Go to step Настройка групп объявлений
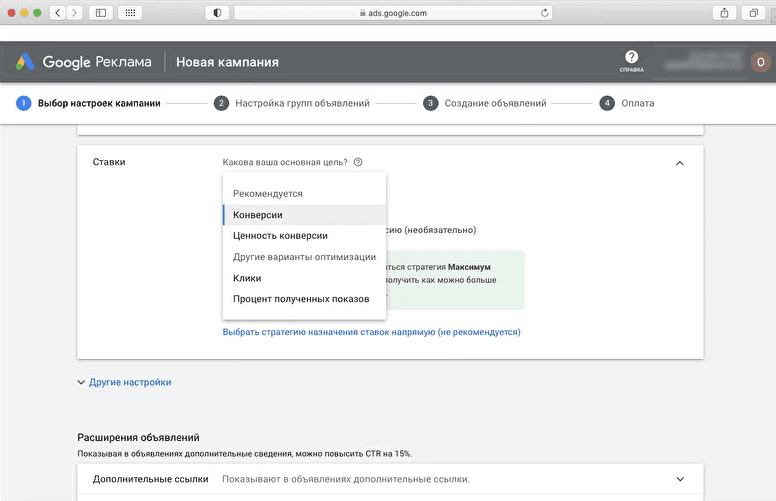776x501 pixels. (302, 103)
